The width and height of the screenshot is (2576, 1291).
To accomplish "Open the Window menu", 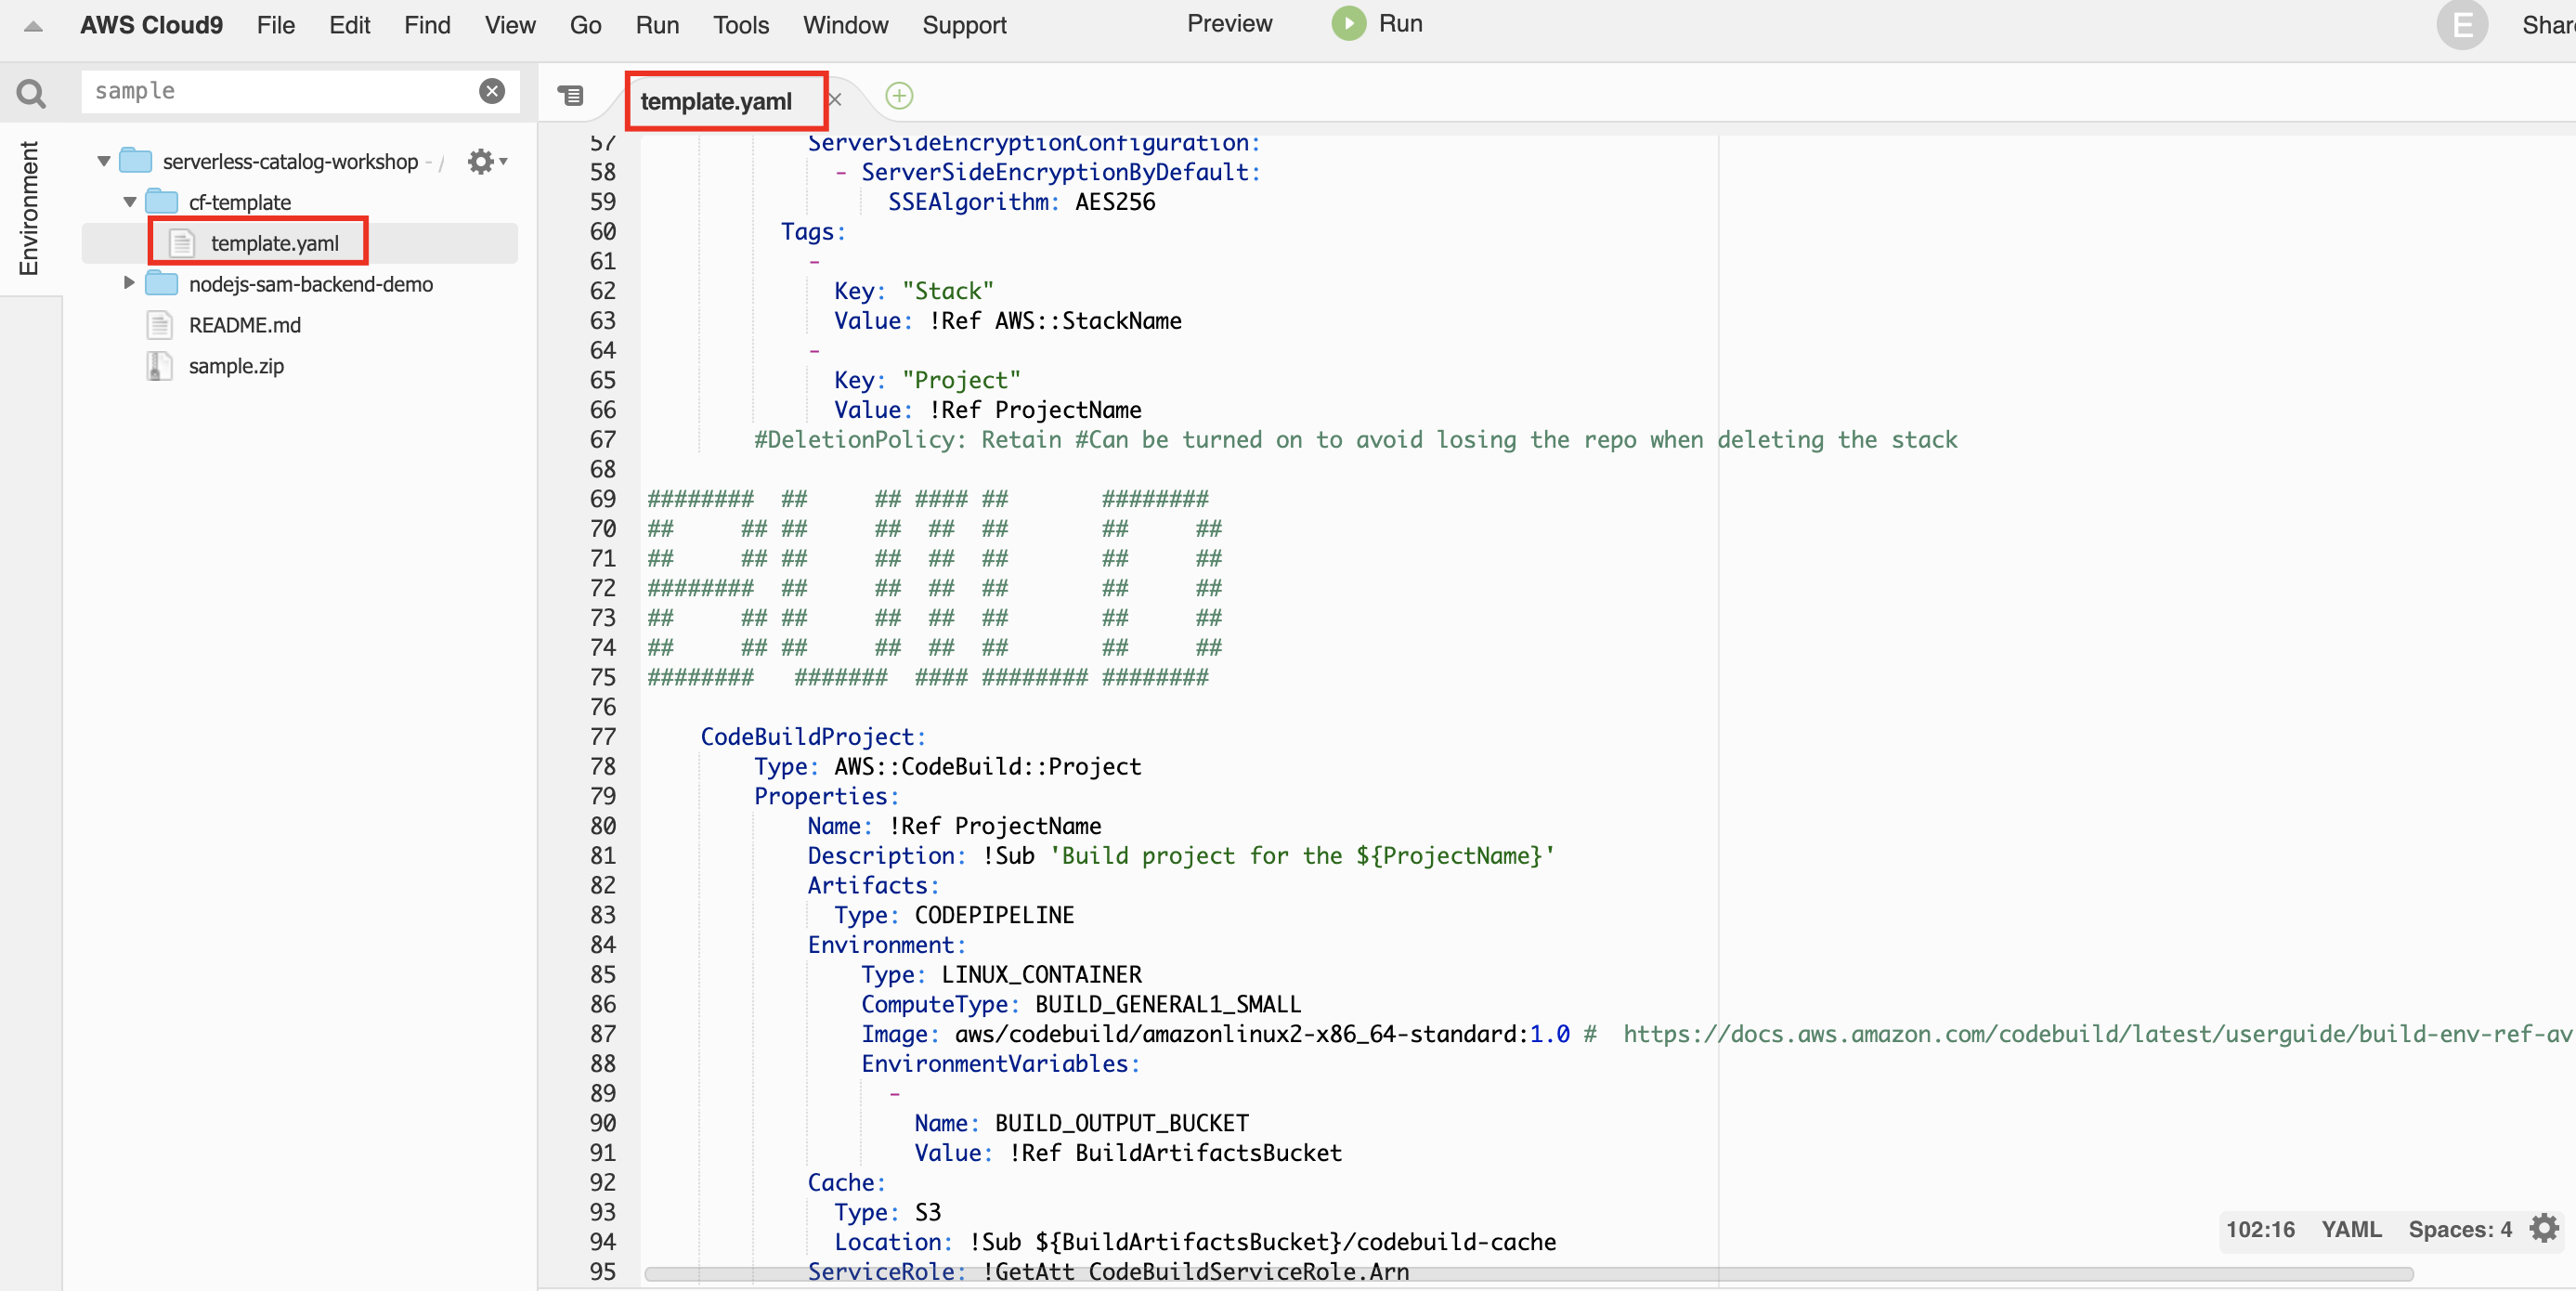I will pos(845,25).
